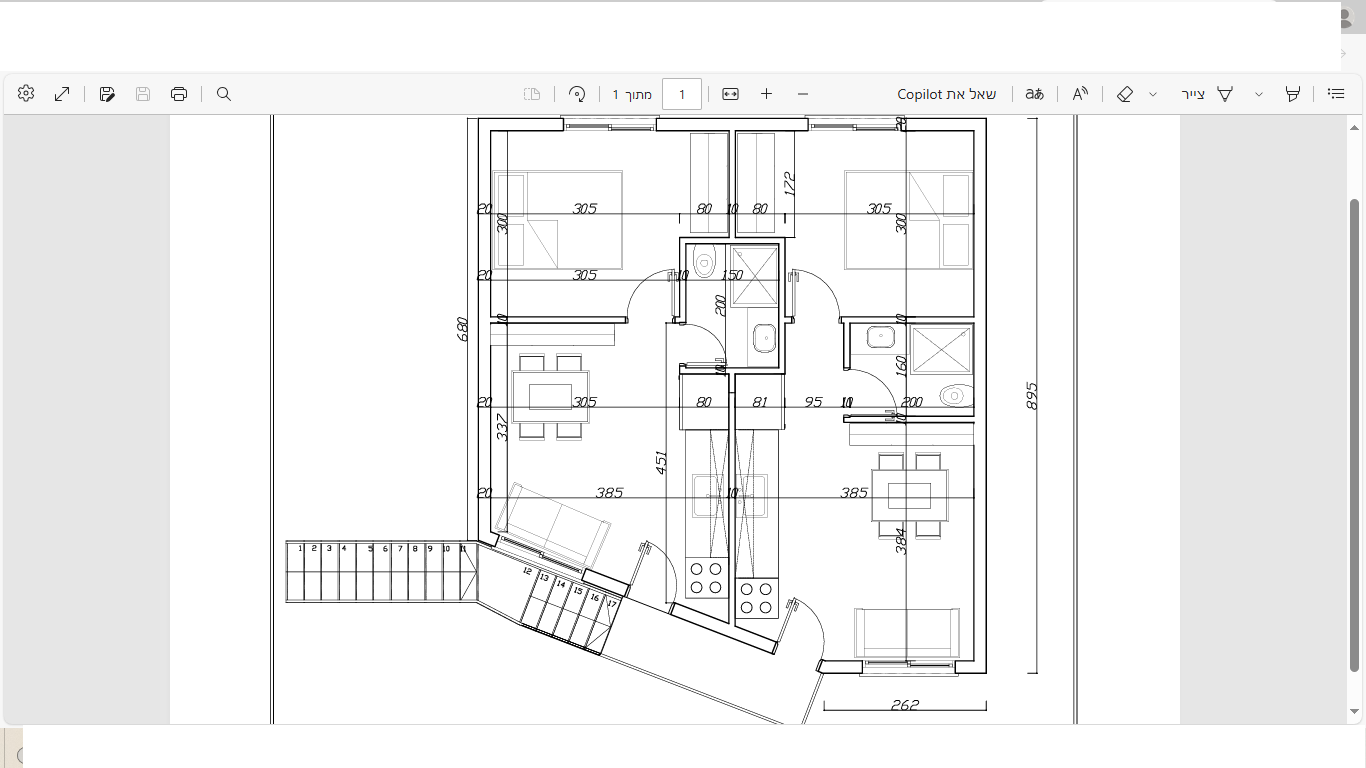Click the '895' dimension label on the plan
The height and width of the screenshot is (768, 1366).
(x=1033, y=395)
